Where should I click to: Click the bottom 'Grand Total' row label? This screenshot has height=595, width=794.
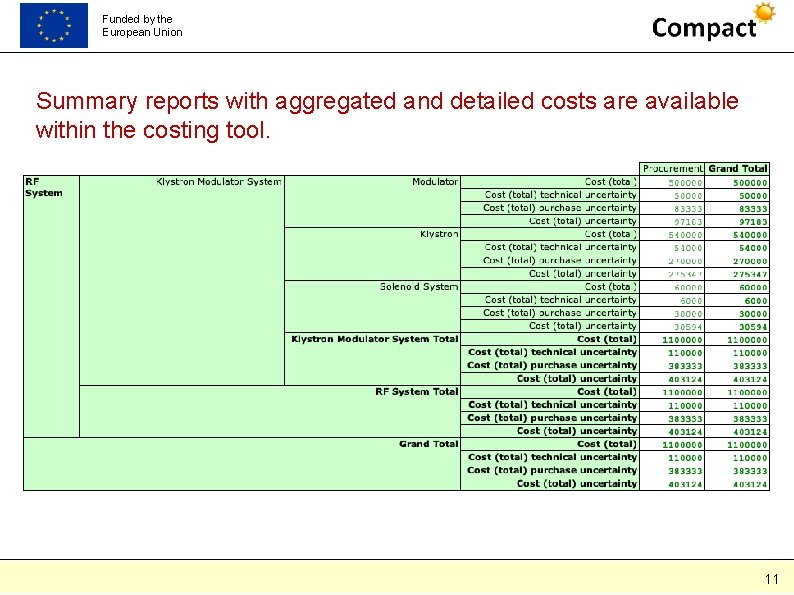(x=428, y=444)
